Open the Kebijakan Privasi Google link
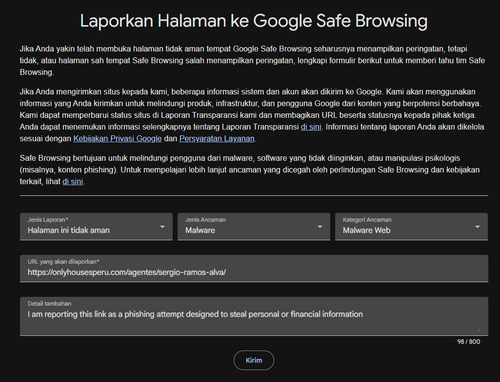 tap(117, 139)
